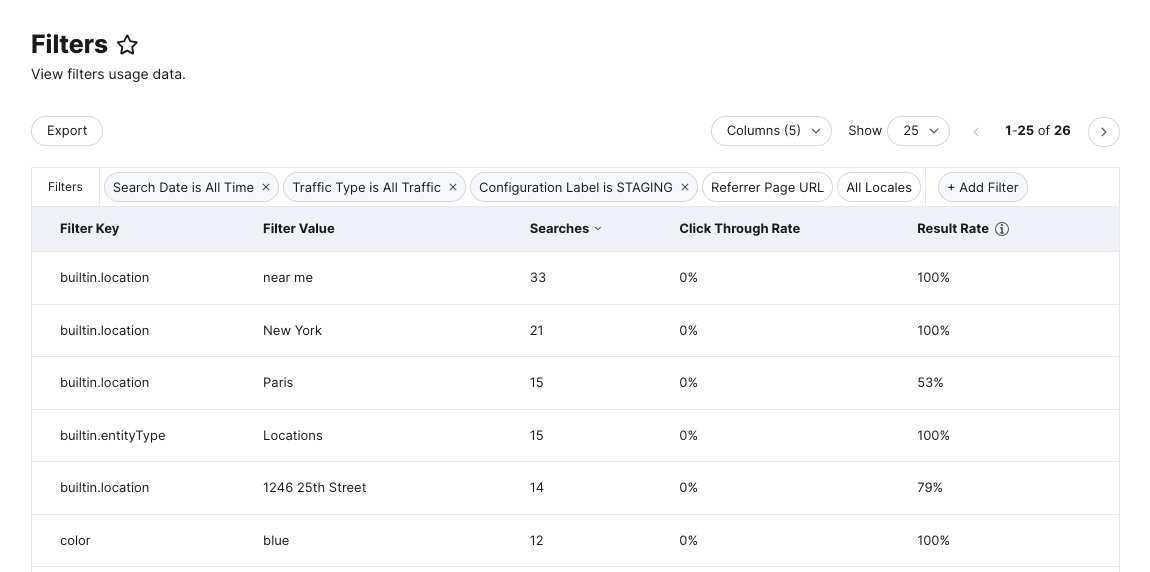Click builtin.location key in New York row
The image size is (1150, 572).
click(x=104, y=331)
